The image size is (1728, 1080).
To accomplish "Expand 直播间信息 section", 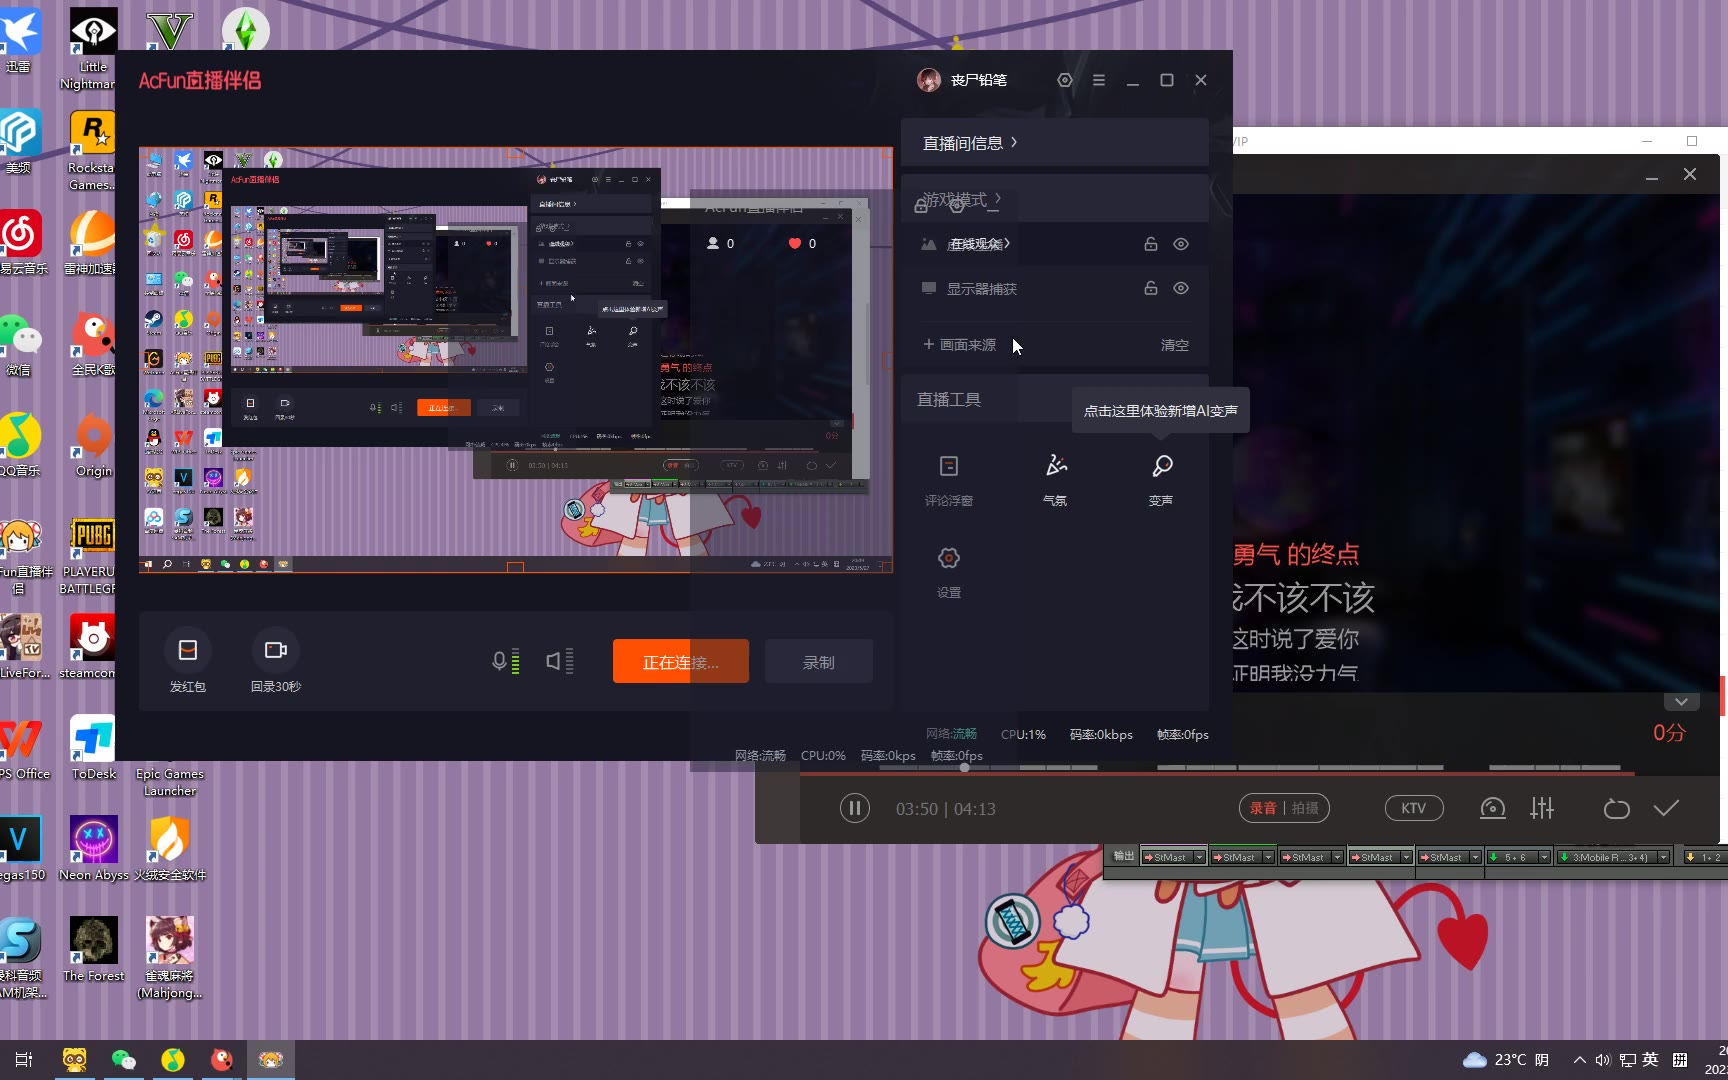I will pos(969,143).
